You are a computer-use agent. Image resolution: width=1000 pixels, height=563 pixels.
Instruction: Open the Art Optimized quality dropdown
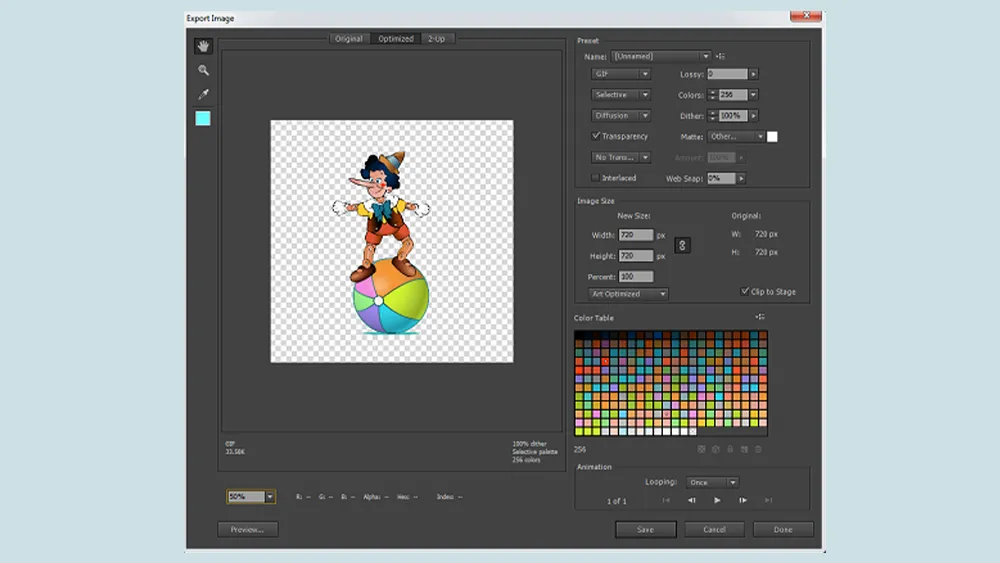point(628,294)
